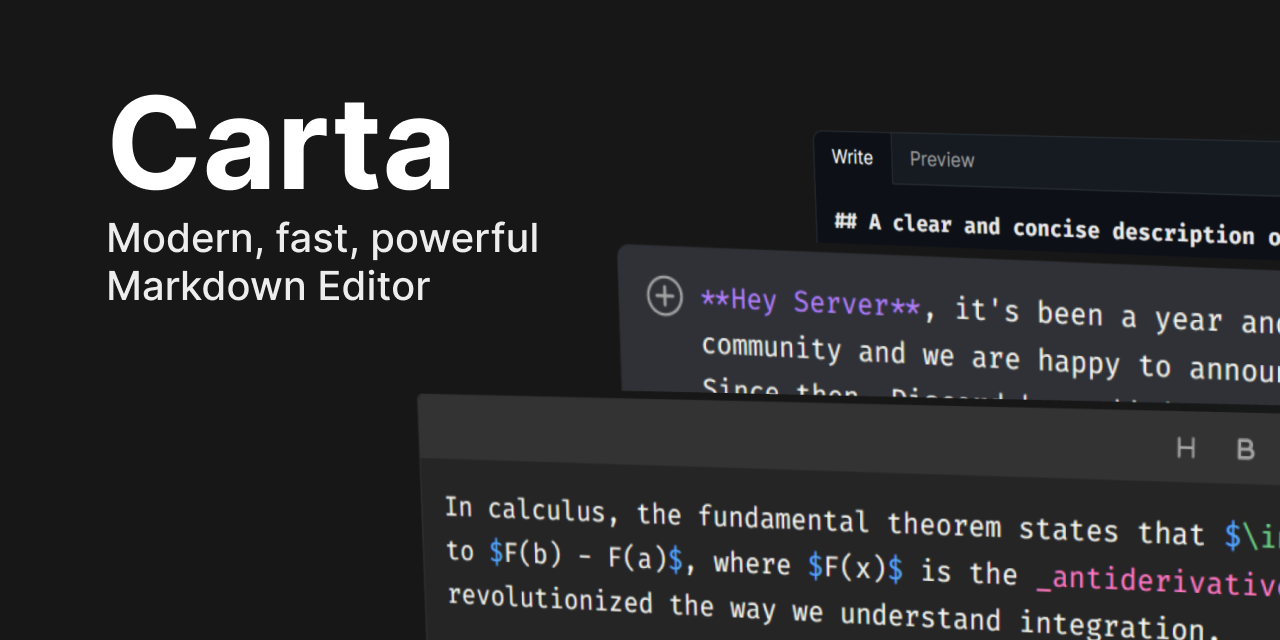The width and height of the screenshot is (1280, 640).
Task: Click the pink "_antiderivative" italic text
Action: tap(1157, 579)
